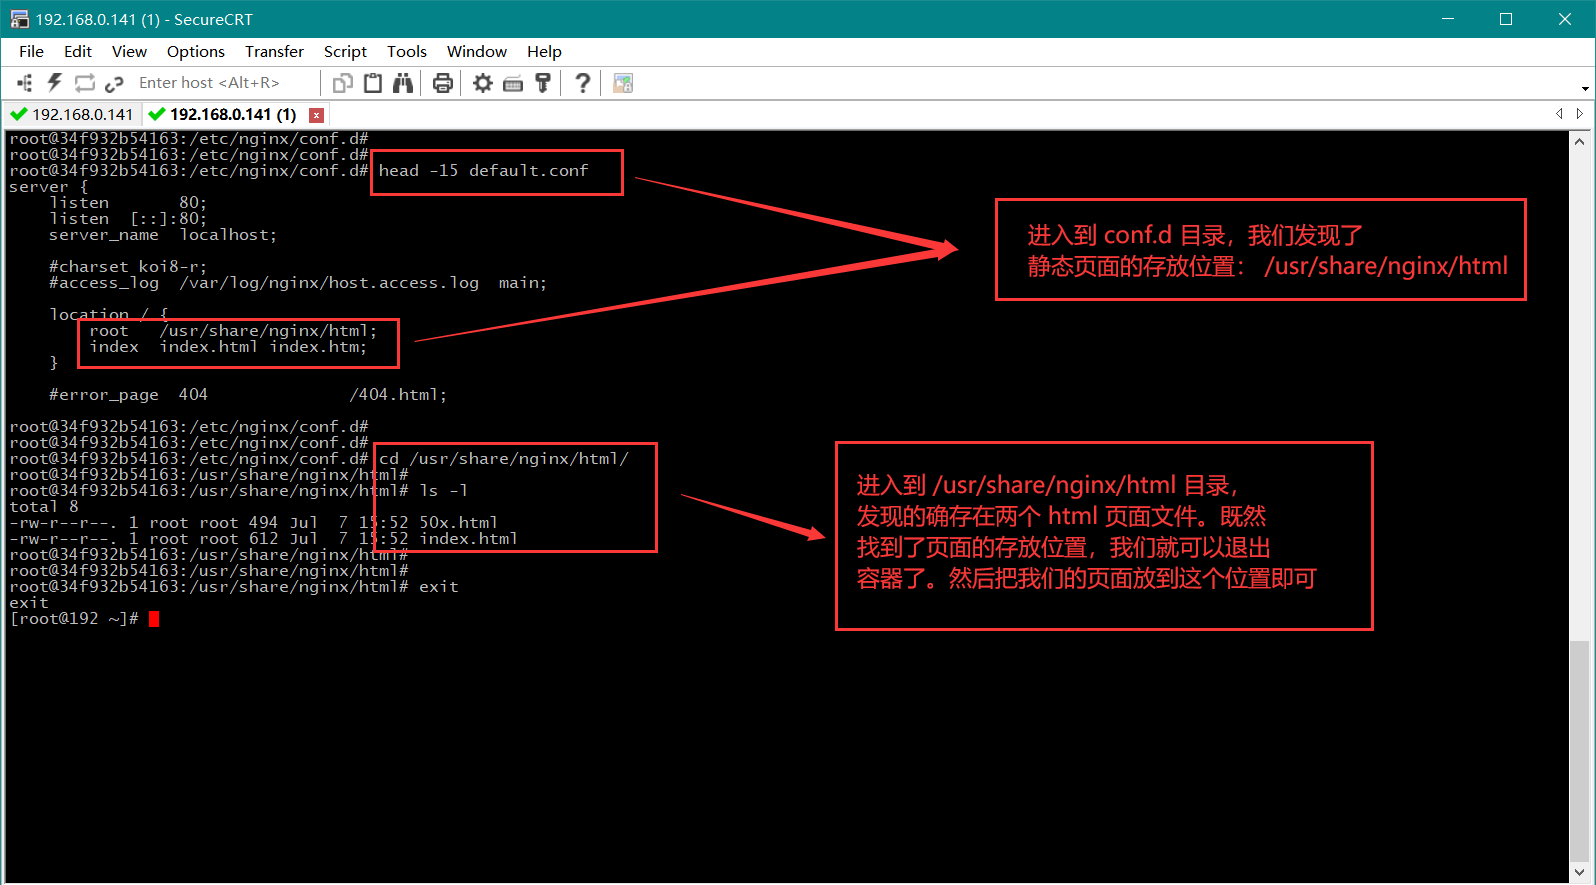This screenshot has height=885, width=1596.
Task: Open Find with the binoculars icon
Action: pos(403,83)
